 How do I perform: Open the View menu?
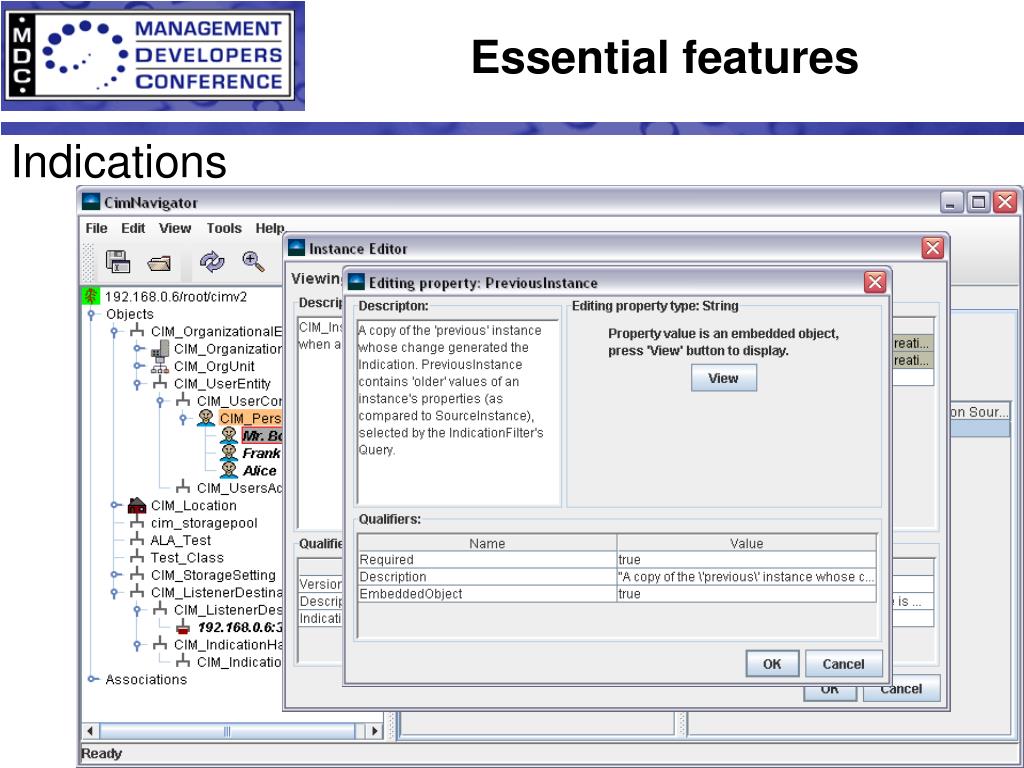tap(175, 229)
